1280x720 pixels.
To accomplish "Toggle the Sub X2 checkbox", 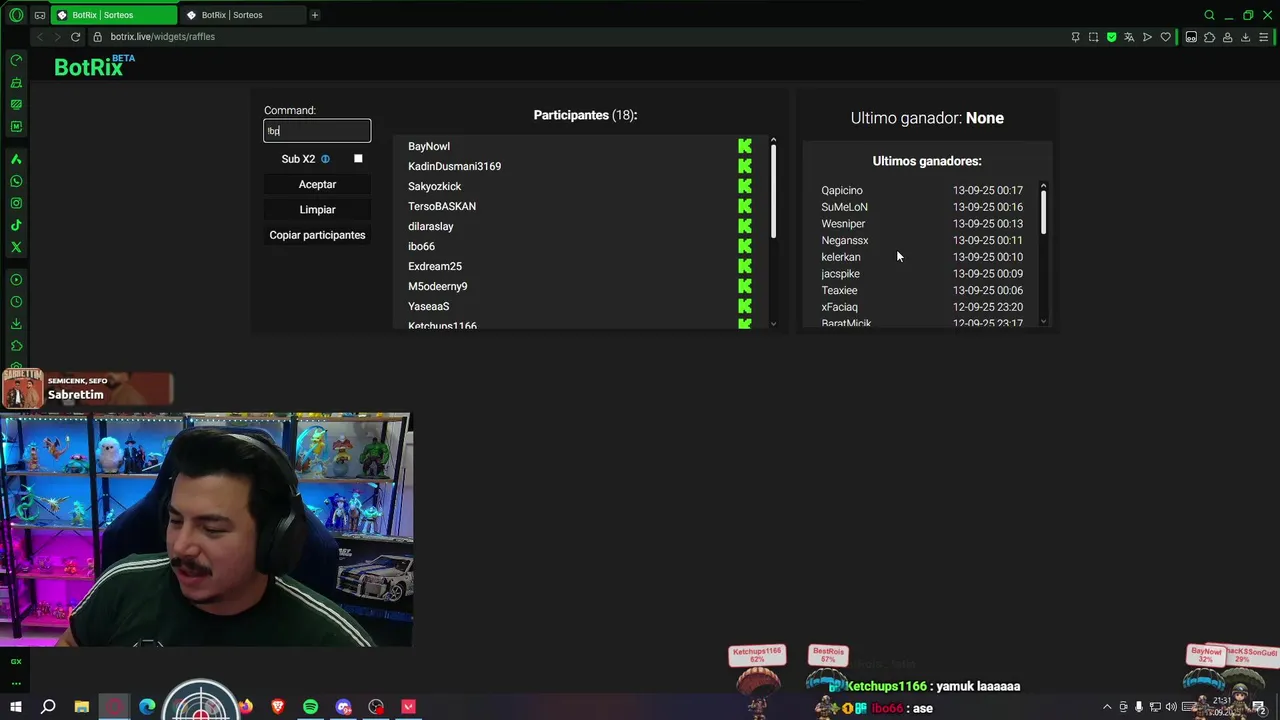I will [358, 159].
